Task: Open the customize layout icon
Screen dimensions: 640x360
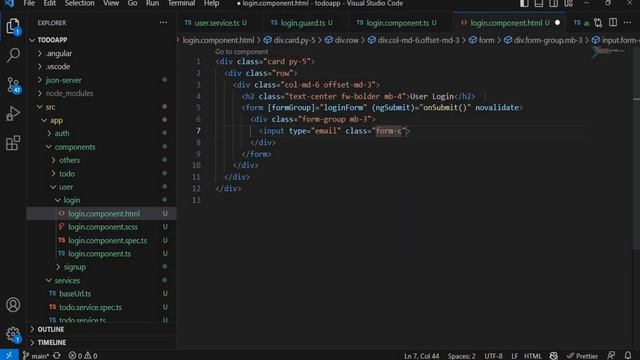Action: [x=568, y=3]
